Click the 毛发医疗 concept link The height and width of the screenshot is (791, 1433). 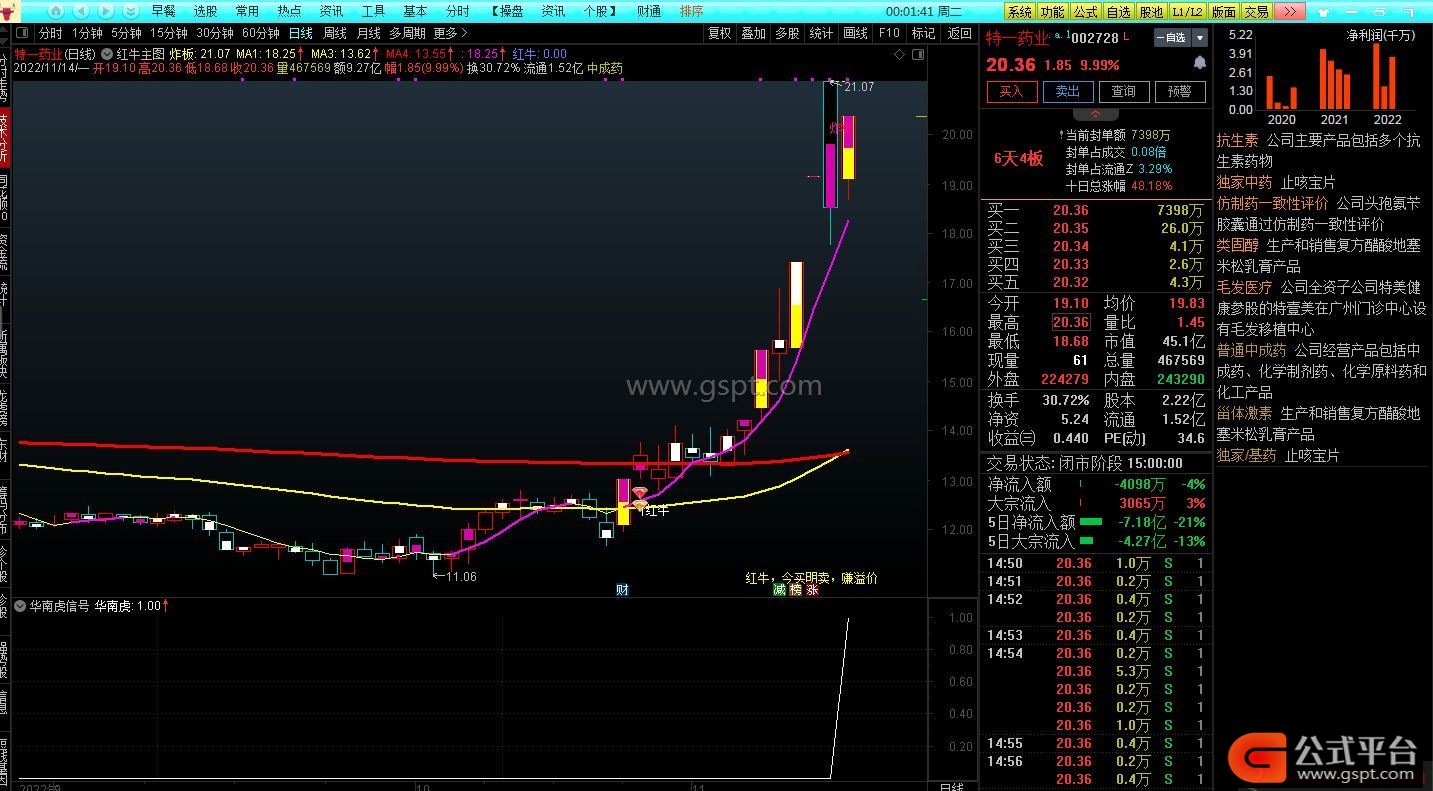click(1244, 287)
